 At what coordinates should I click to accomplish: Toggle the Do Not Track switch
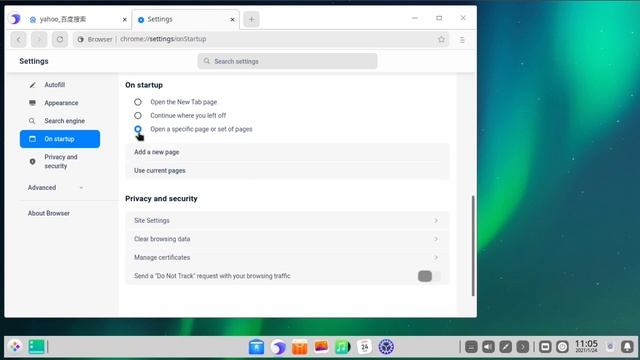(429, 276)
